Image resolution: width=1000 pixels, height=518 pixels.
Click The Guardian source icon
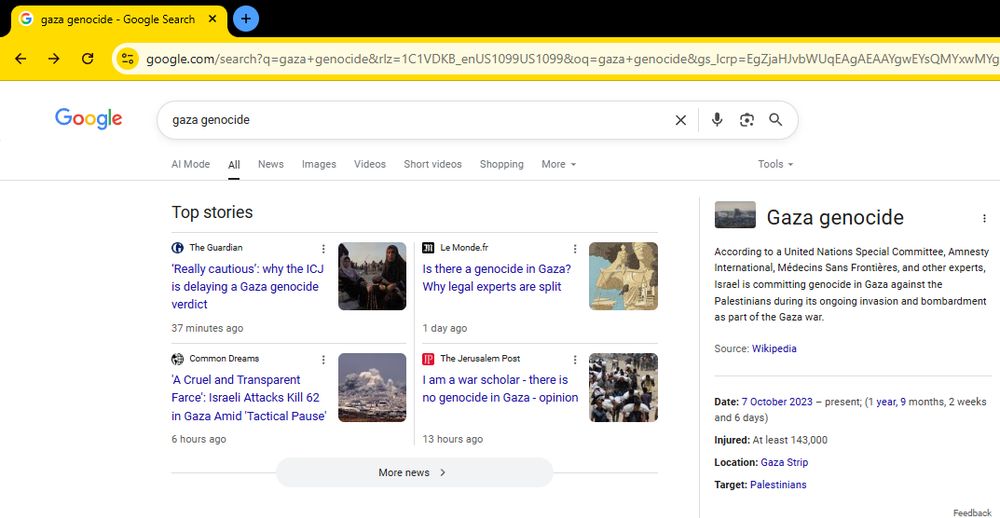point(177,248)
